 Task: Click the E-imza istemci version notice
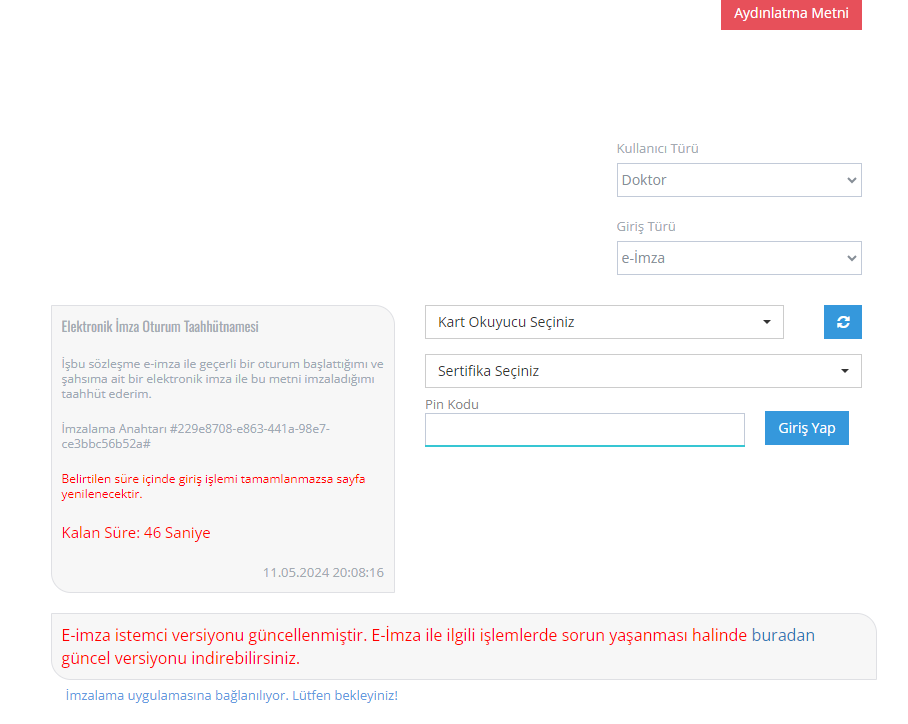tap(400, 646)
